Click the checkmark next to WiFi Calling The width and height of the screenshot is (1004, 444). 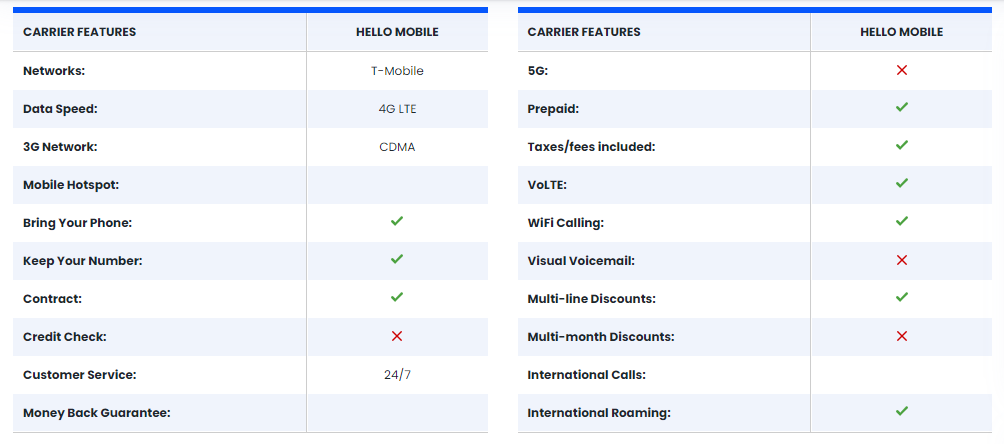[x=902, y=222]
